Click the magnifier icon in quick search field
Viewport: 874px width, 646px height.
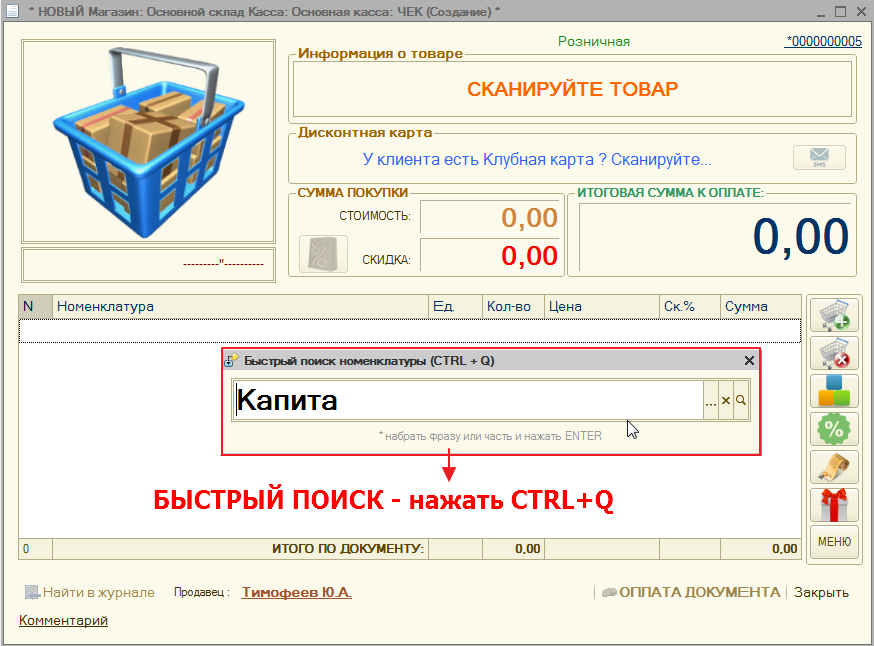(x=741, y=400)
